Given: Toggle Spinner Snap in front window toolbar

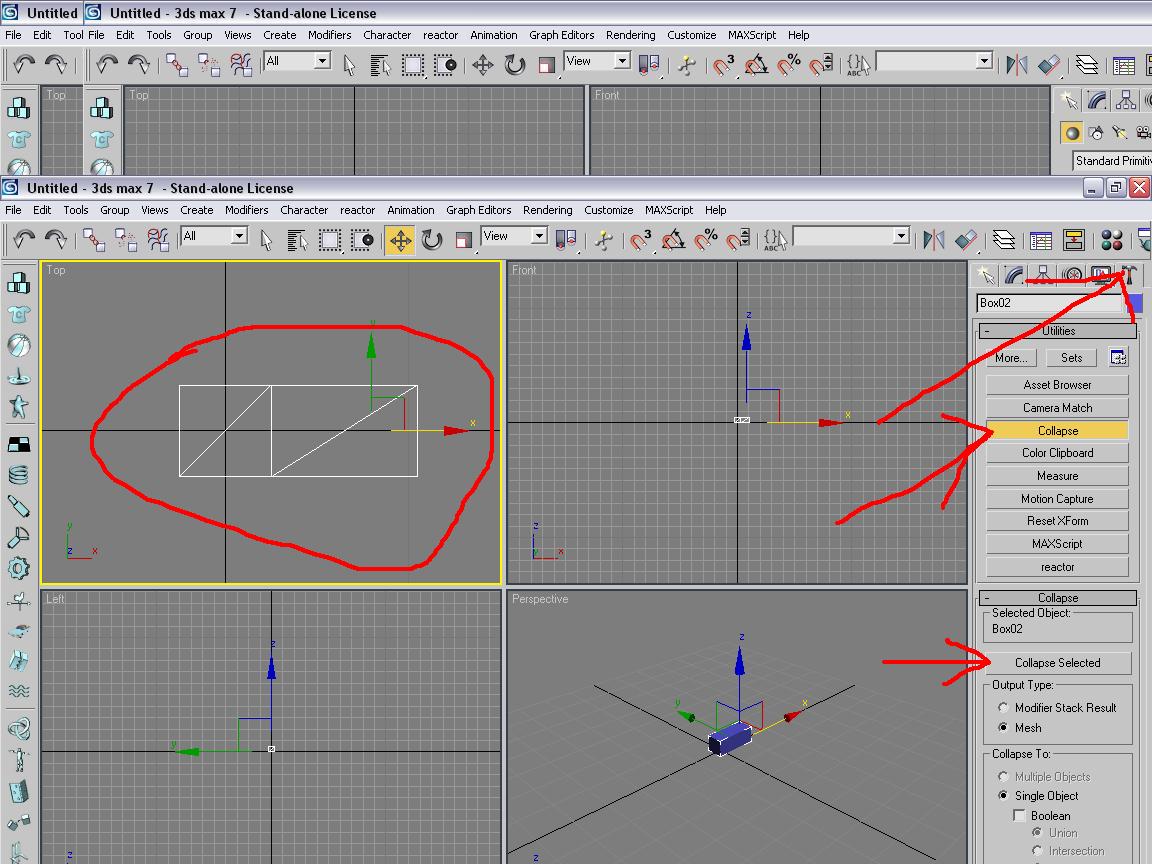Looking at the screenshot, I should [738, 240].
